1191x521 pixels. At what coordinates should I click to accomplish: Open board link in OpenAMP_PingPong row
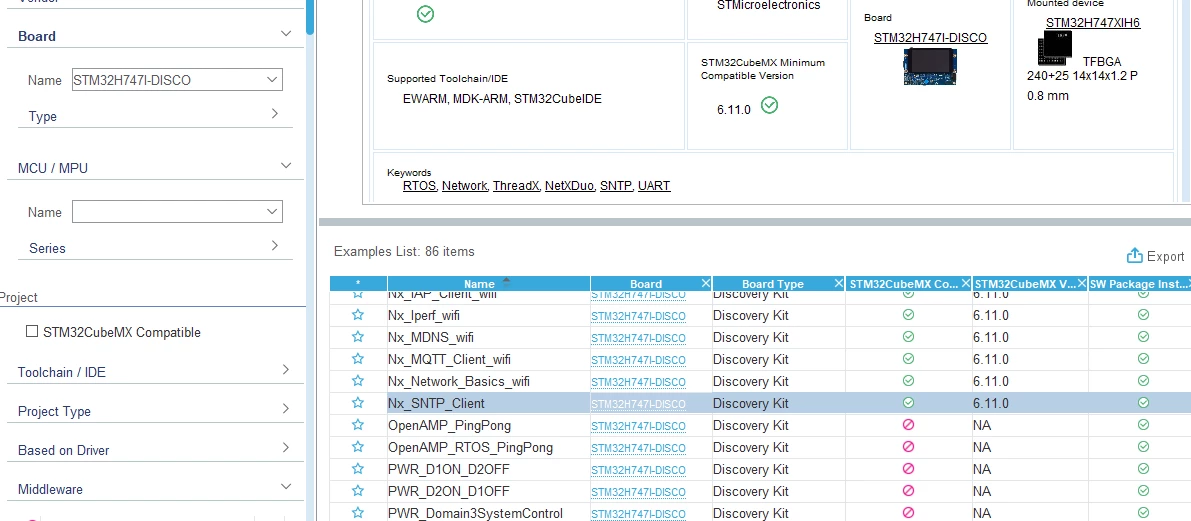638,426
